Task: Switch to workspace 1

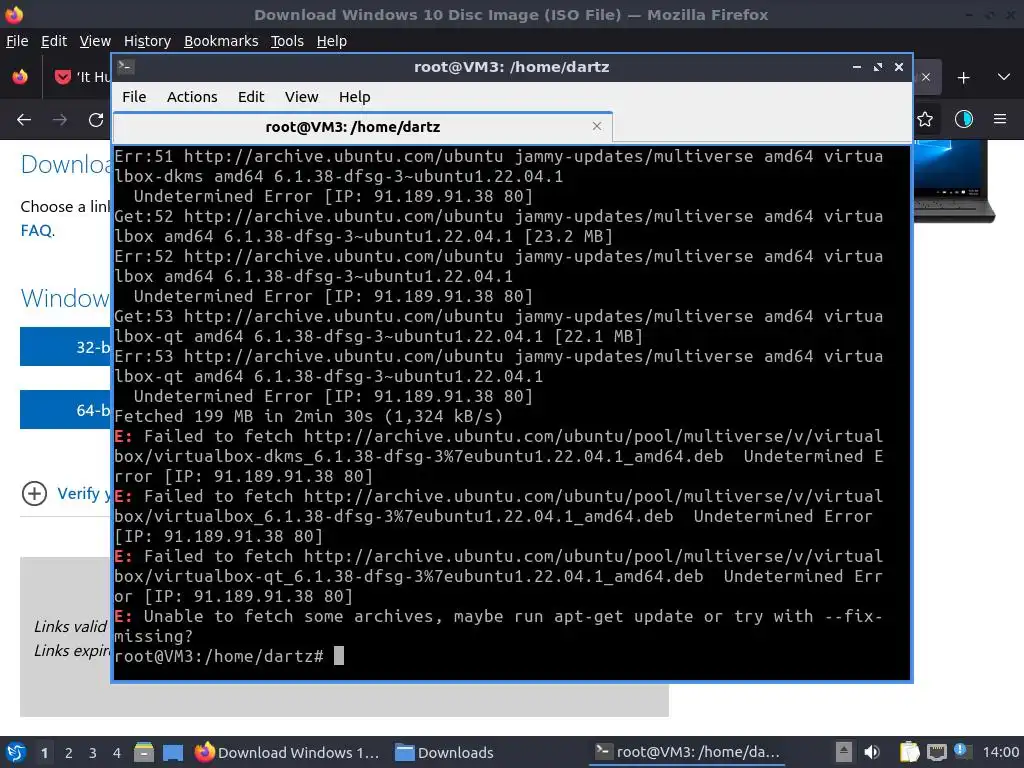Action: click(x=44, y=753)
